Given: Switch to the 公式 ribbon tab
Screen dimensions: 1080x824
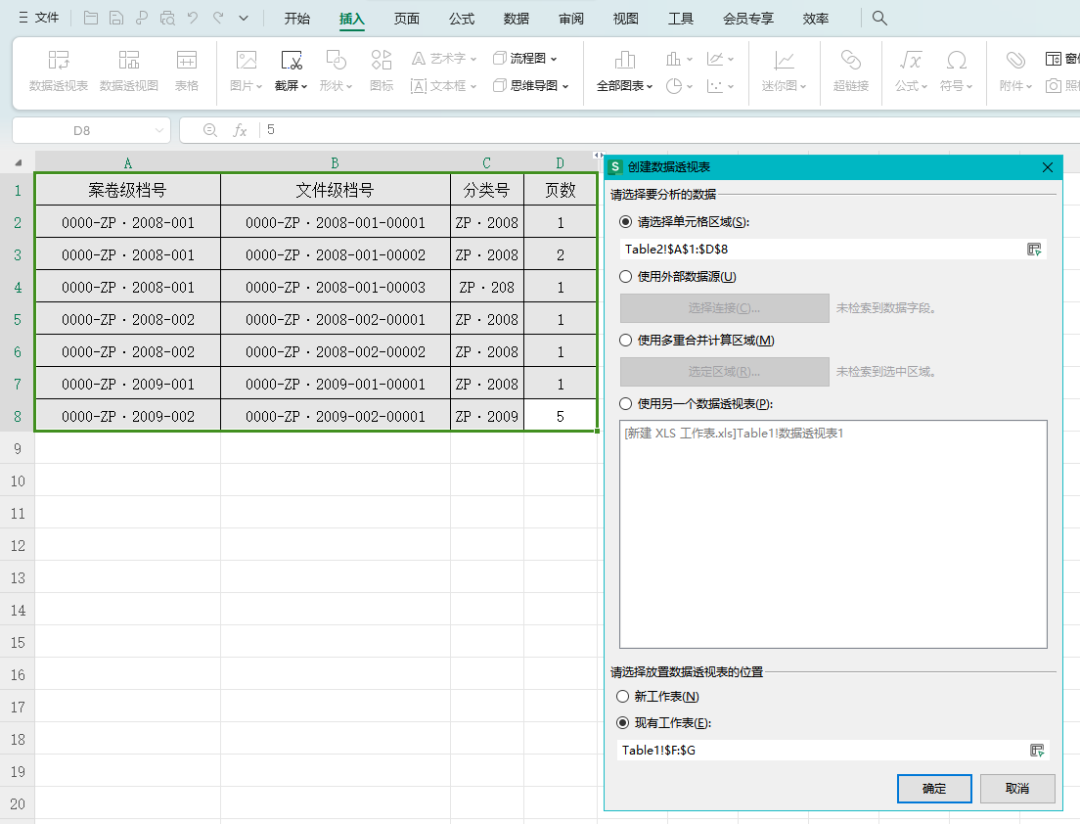Looking at the screenshot, I should (x=461, y=19).
